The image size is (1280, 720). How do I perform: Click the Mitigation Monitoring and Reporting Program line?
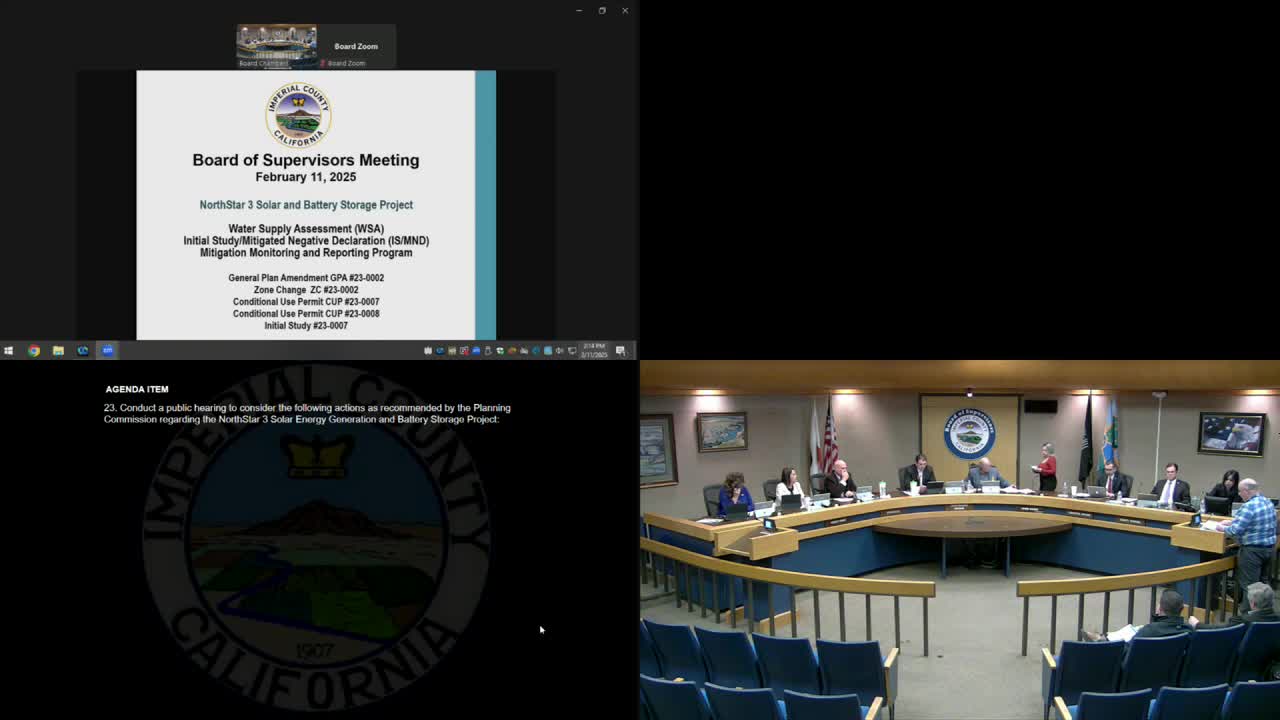[x=306, y=253]
